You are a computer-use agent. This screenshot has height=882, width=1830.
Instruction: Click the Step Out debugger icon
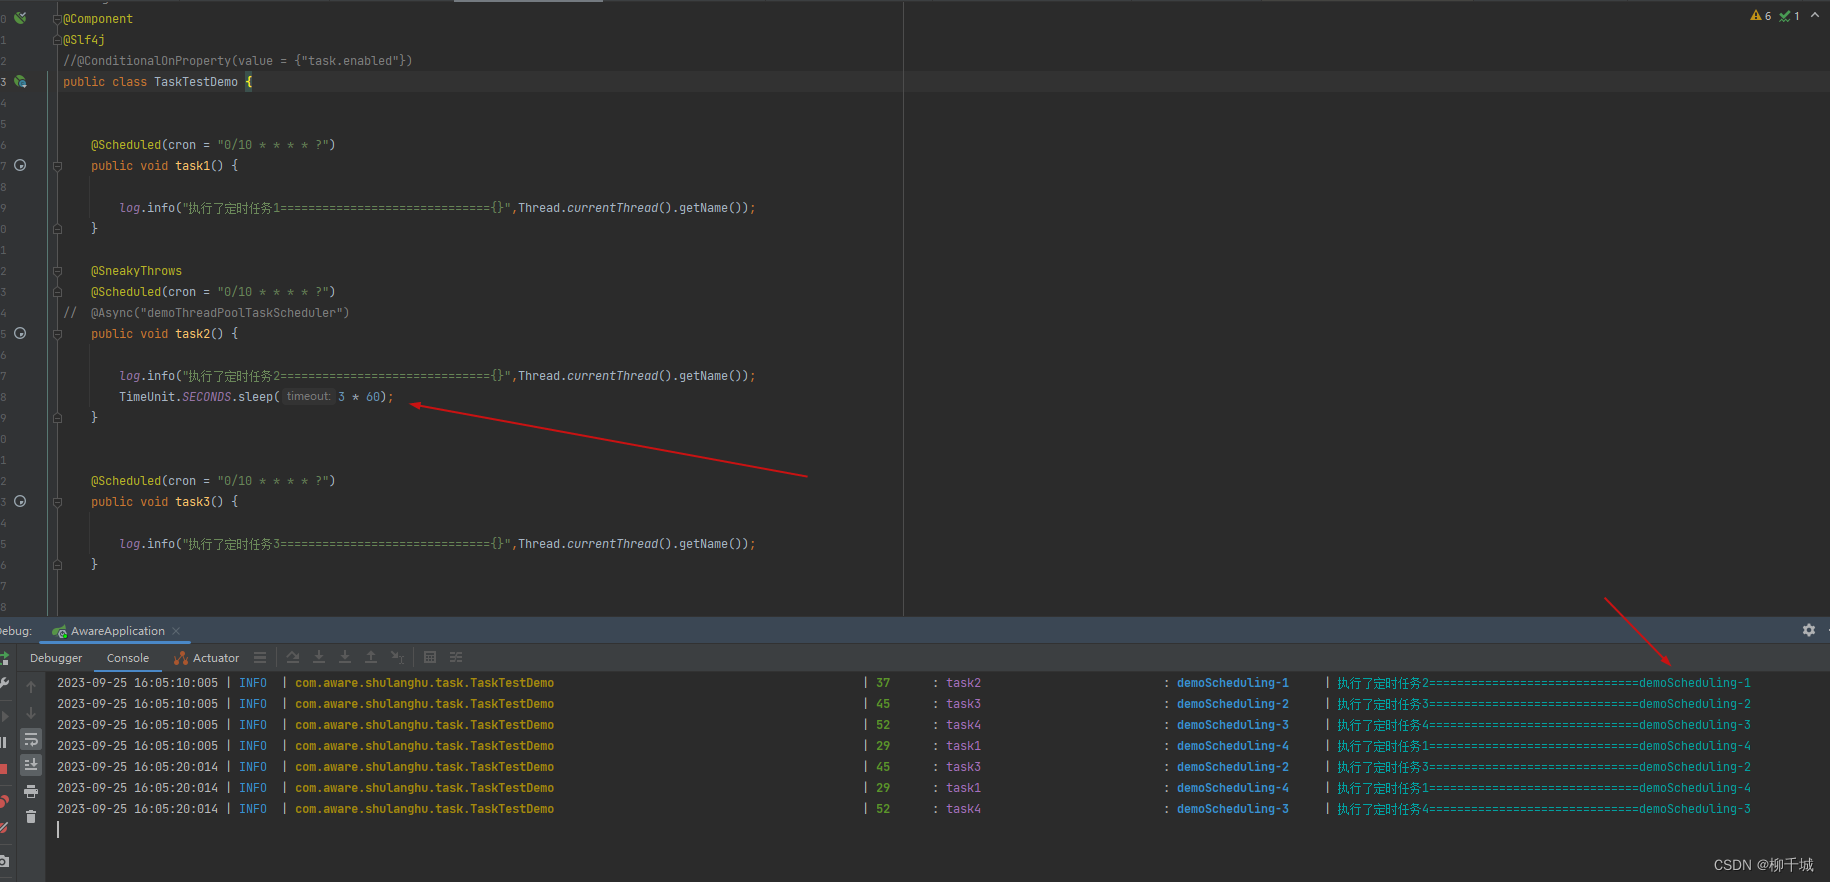click(371, 657)
